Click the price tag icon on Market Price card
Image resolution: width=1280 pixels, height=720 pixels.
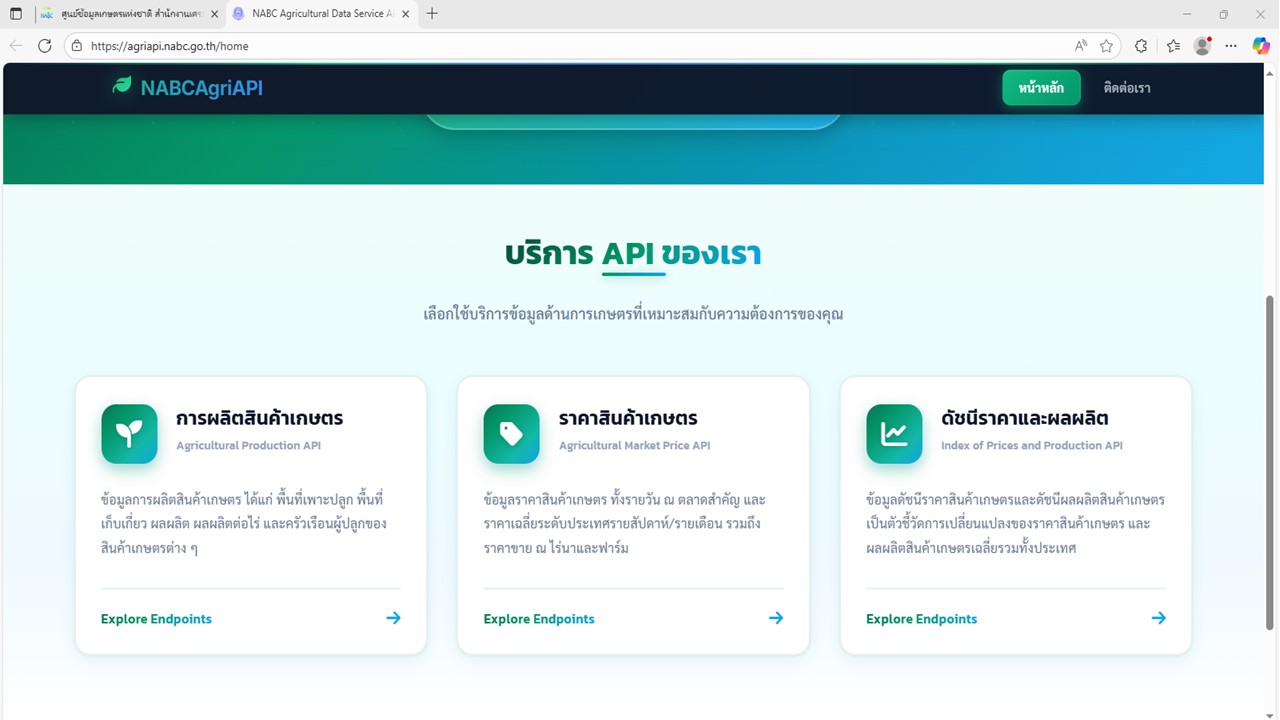(511, 434)
